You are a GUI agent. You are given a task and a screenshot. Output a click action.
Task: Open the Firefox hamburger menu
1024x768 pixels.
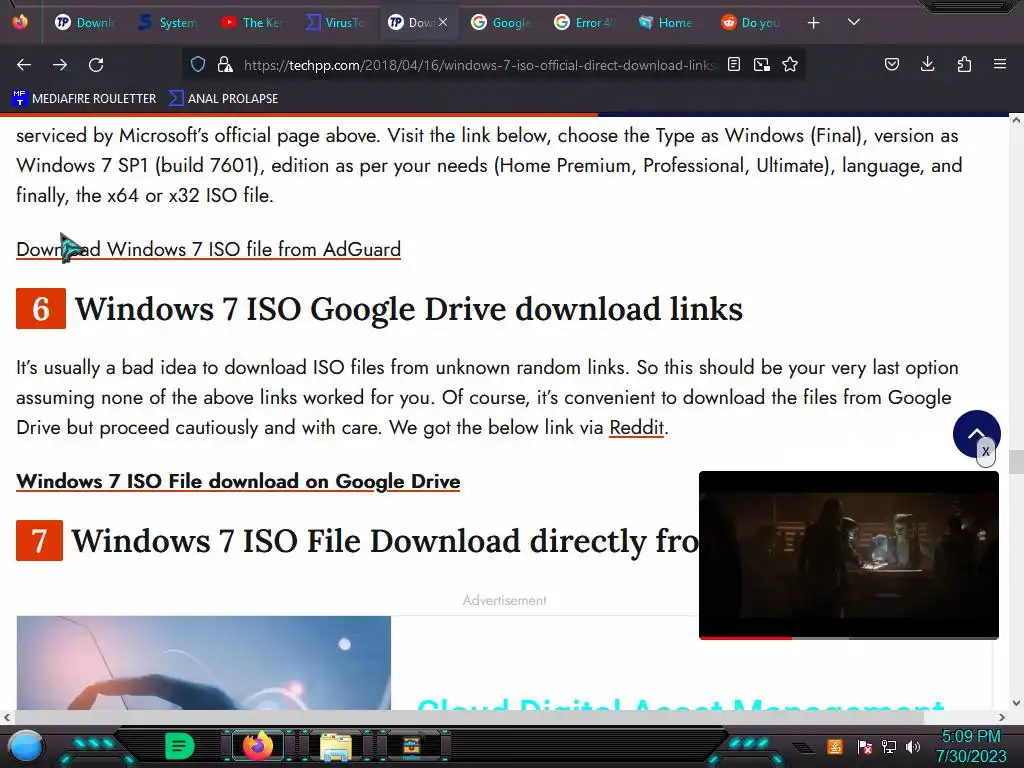pos(1000,64)
